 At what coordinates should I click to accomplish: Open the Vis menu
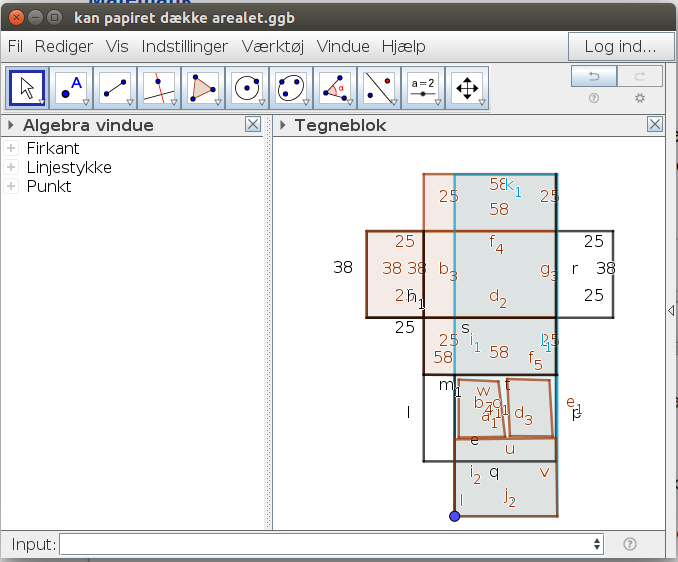tap(117, 46)
